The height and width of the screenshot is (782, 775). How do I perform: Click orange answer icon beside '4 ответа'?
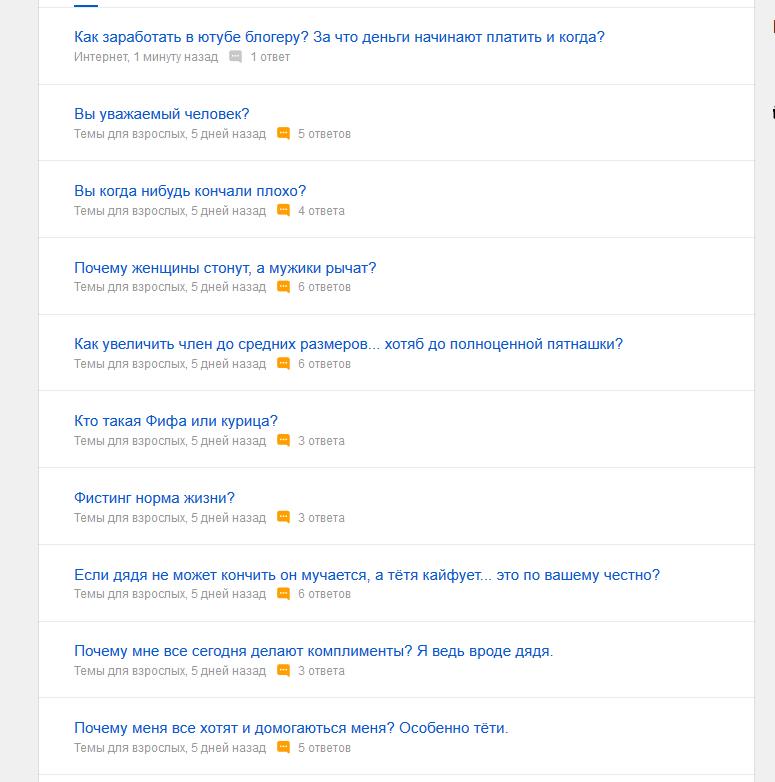tap(283, 210)
